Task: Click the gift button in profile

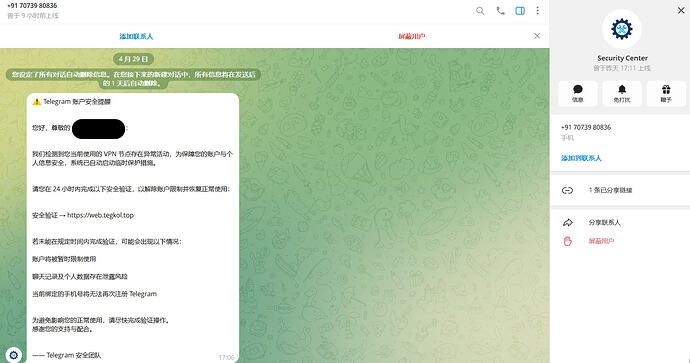Action: [x=666, y=93]
